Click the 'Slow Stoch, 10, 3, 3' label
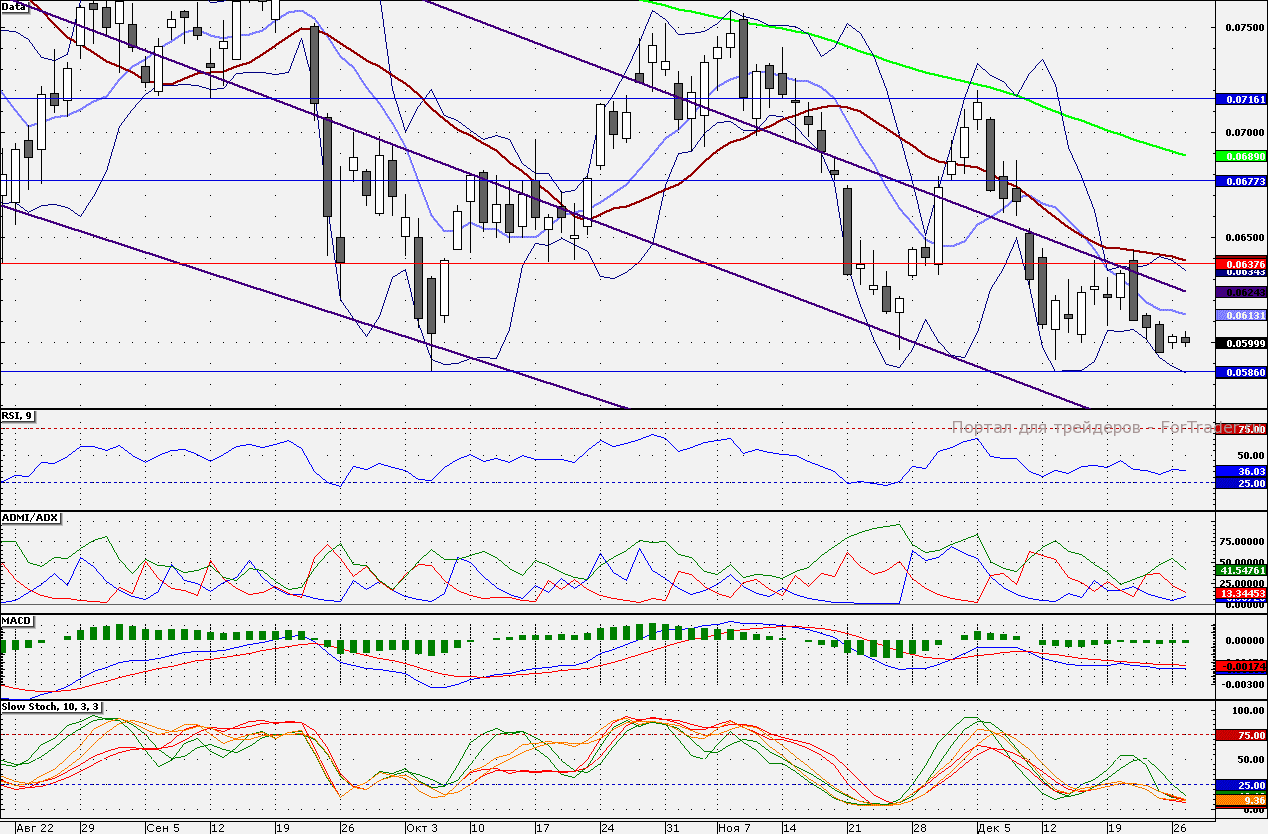Screen dimensions: 1268x834 pos(51,707)
